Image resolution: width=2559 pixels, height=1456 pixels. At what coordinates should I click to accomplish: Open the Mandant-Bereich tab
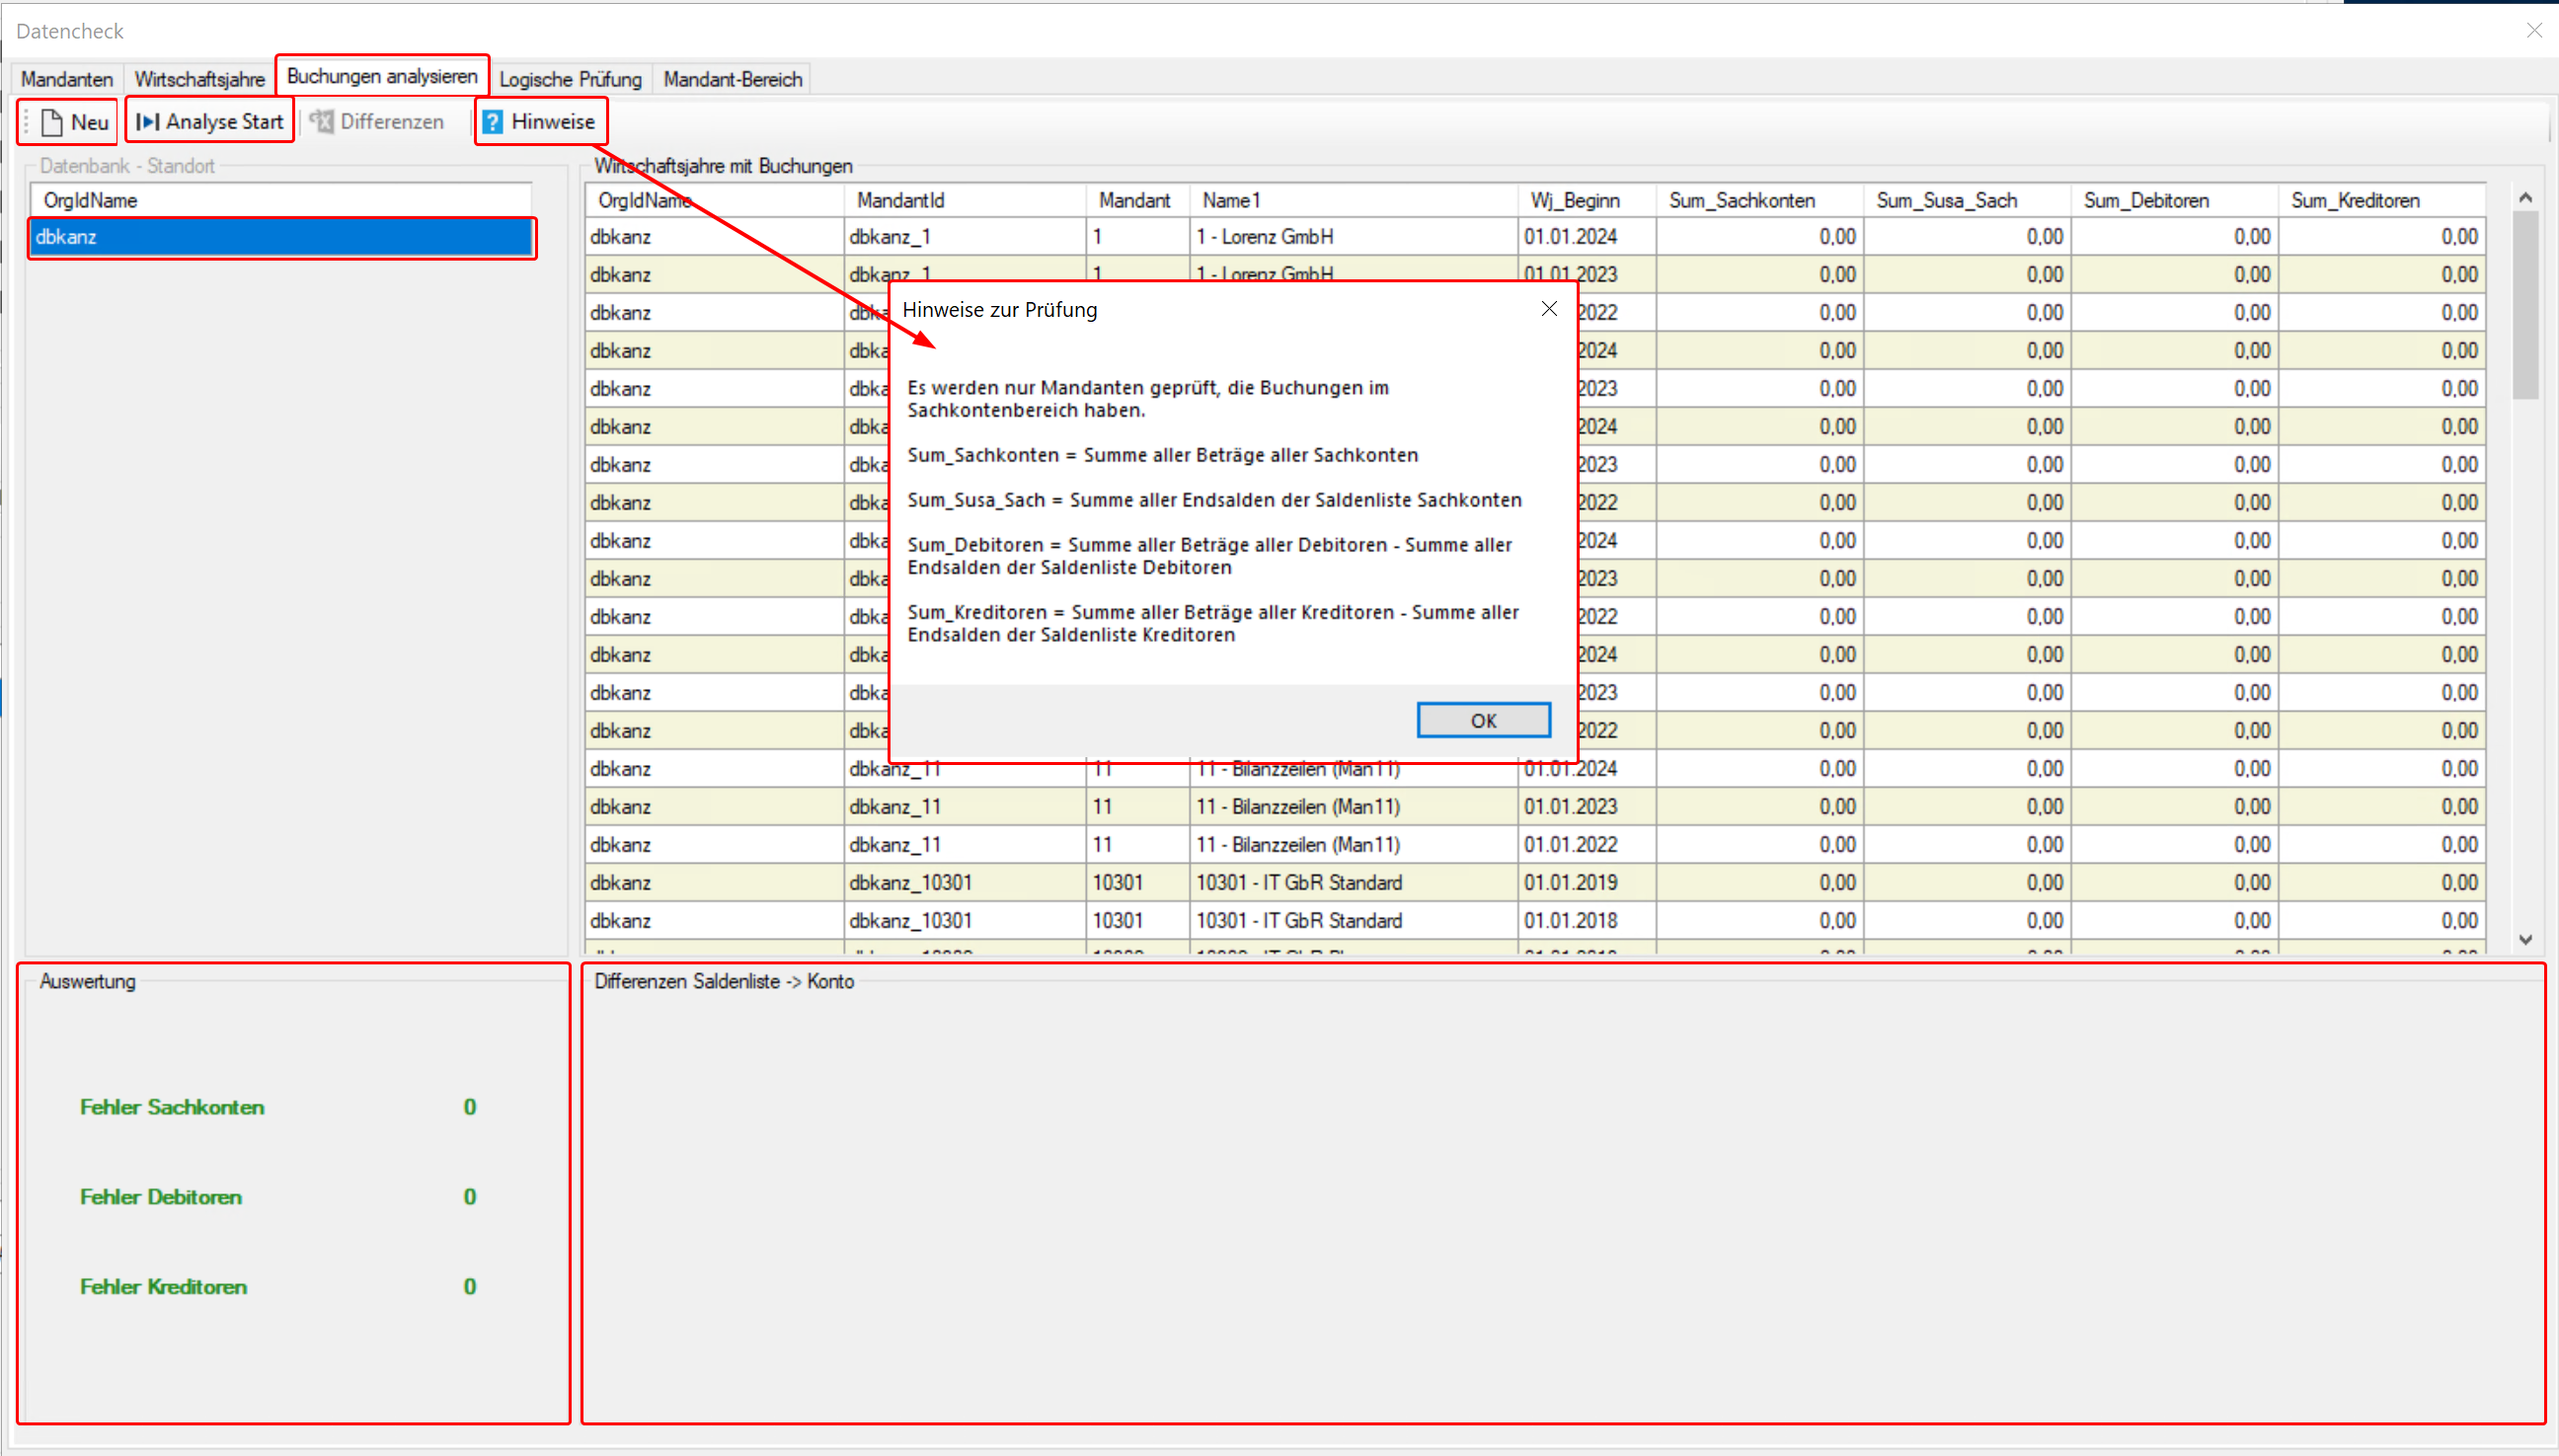[x=732, y=79]
